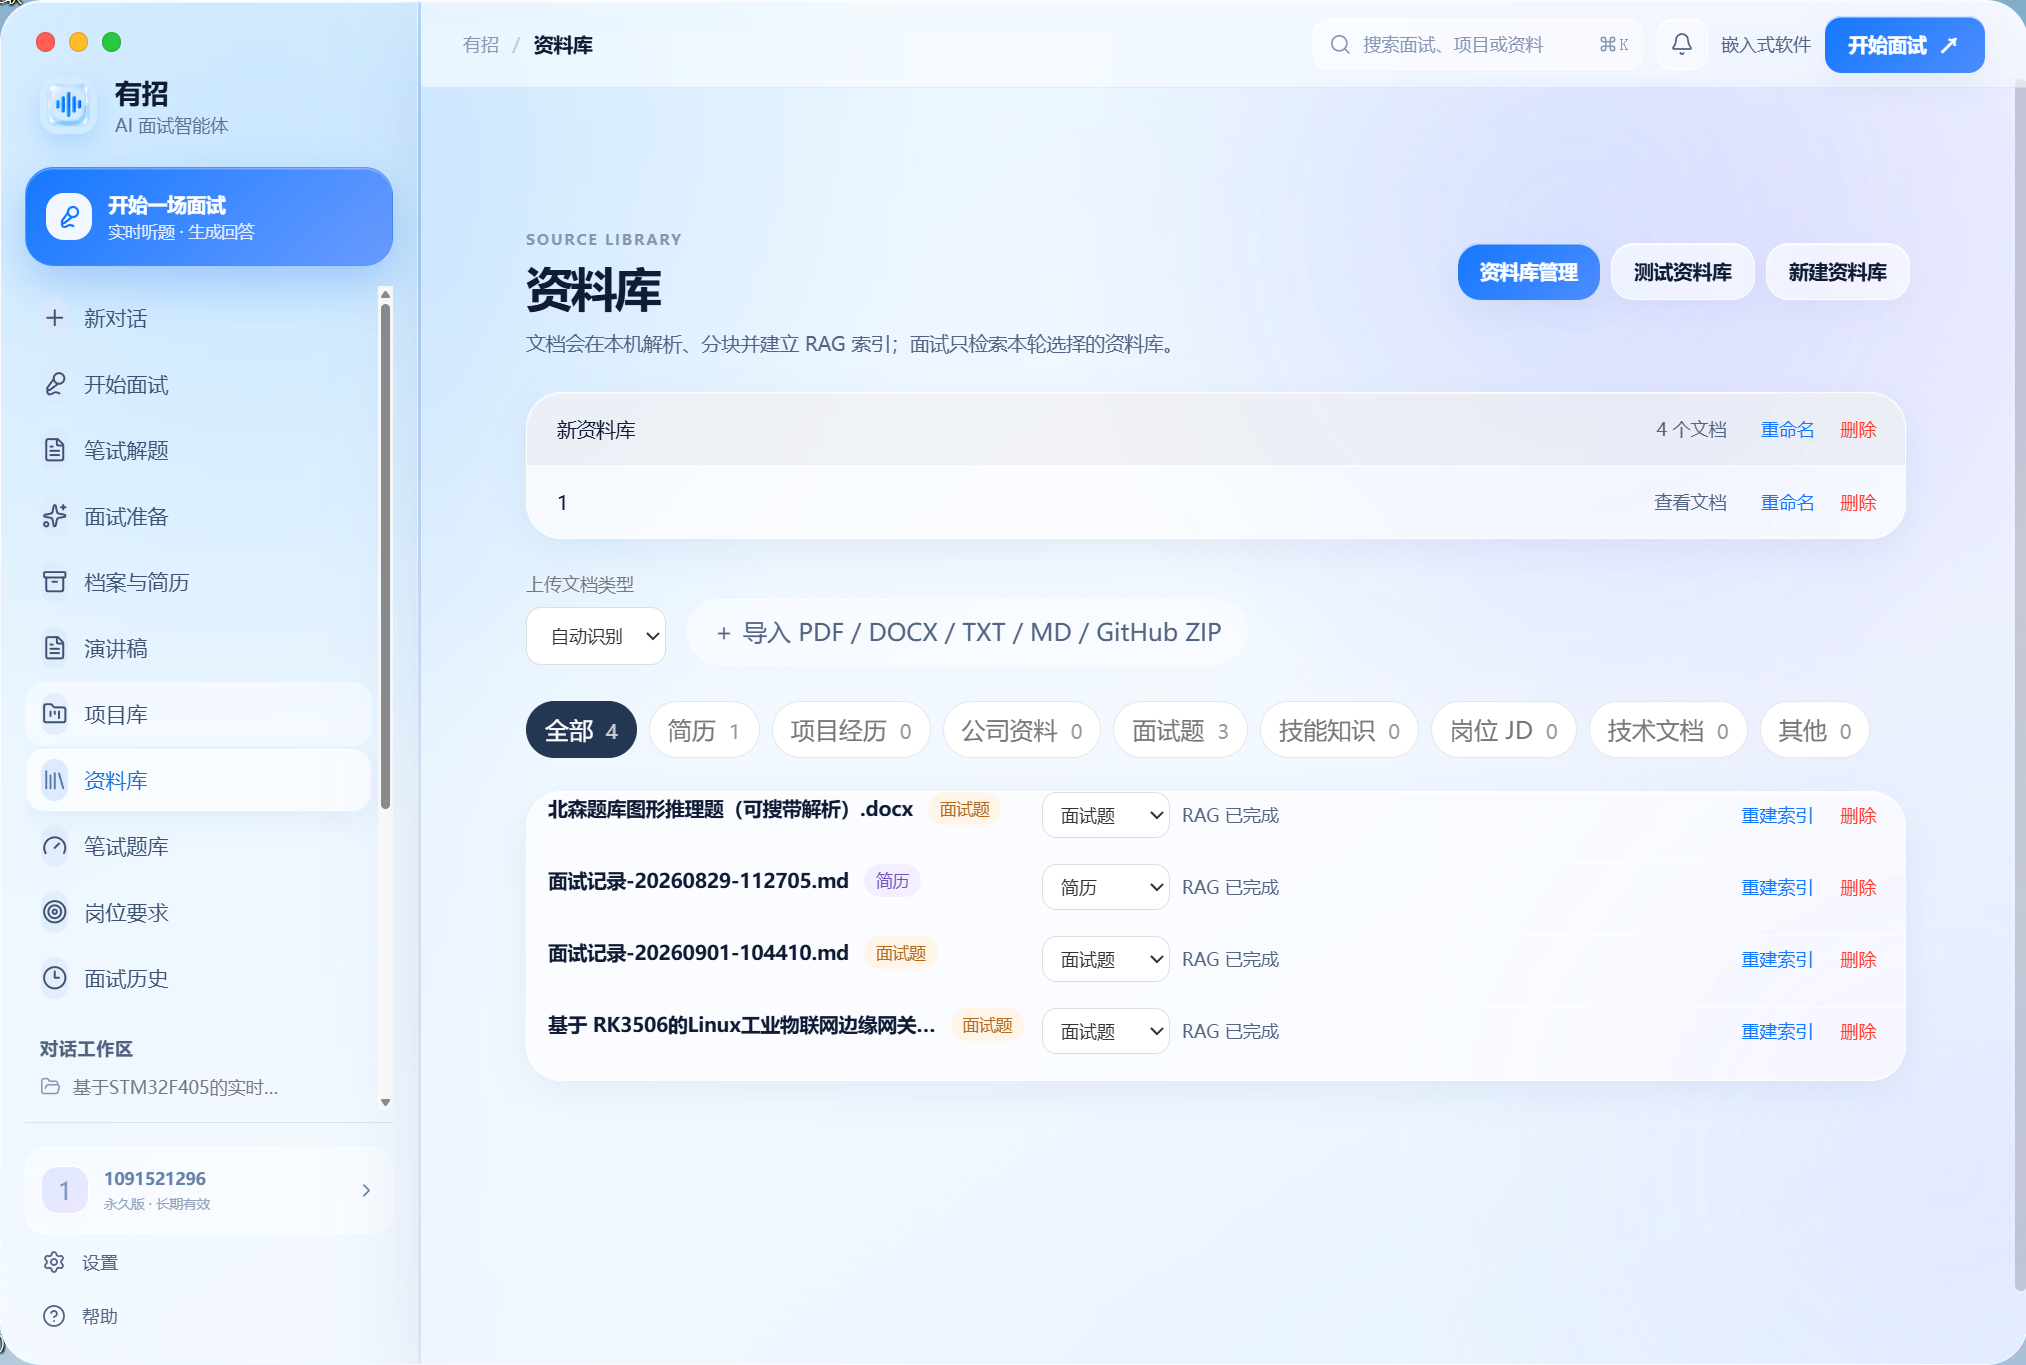Click 重命名 in 新资料库 header row

click(1787, 429)
